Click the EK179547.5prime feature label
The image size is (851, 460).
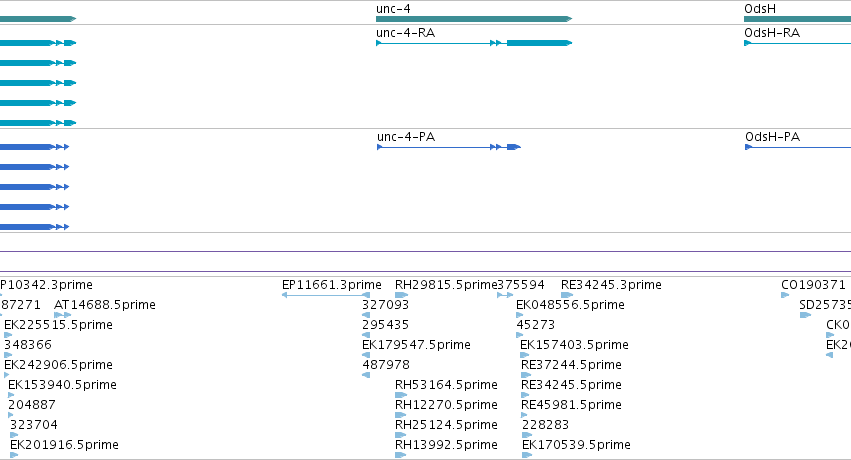416,345
